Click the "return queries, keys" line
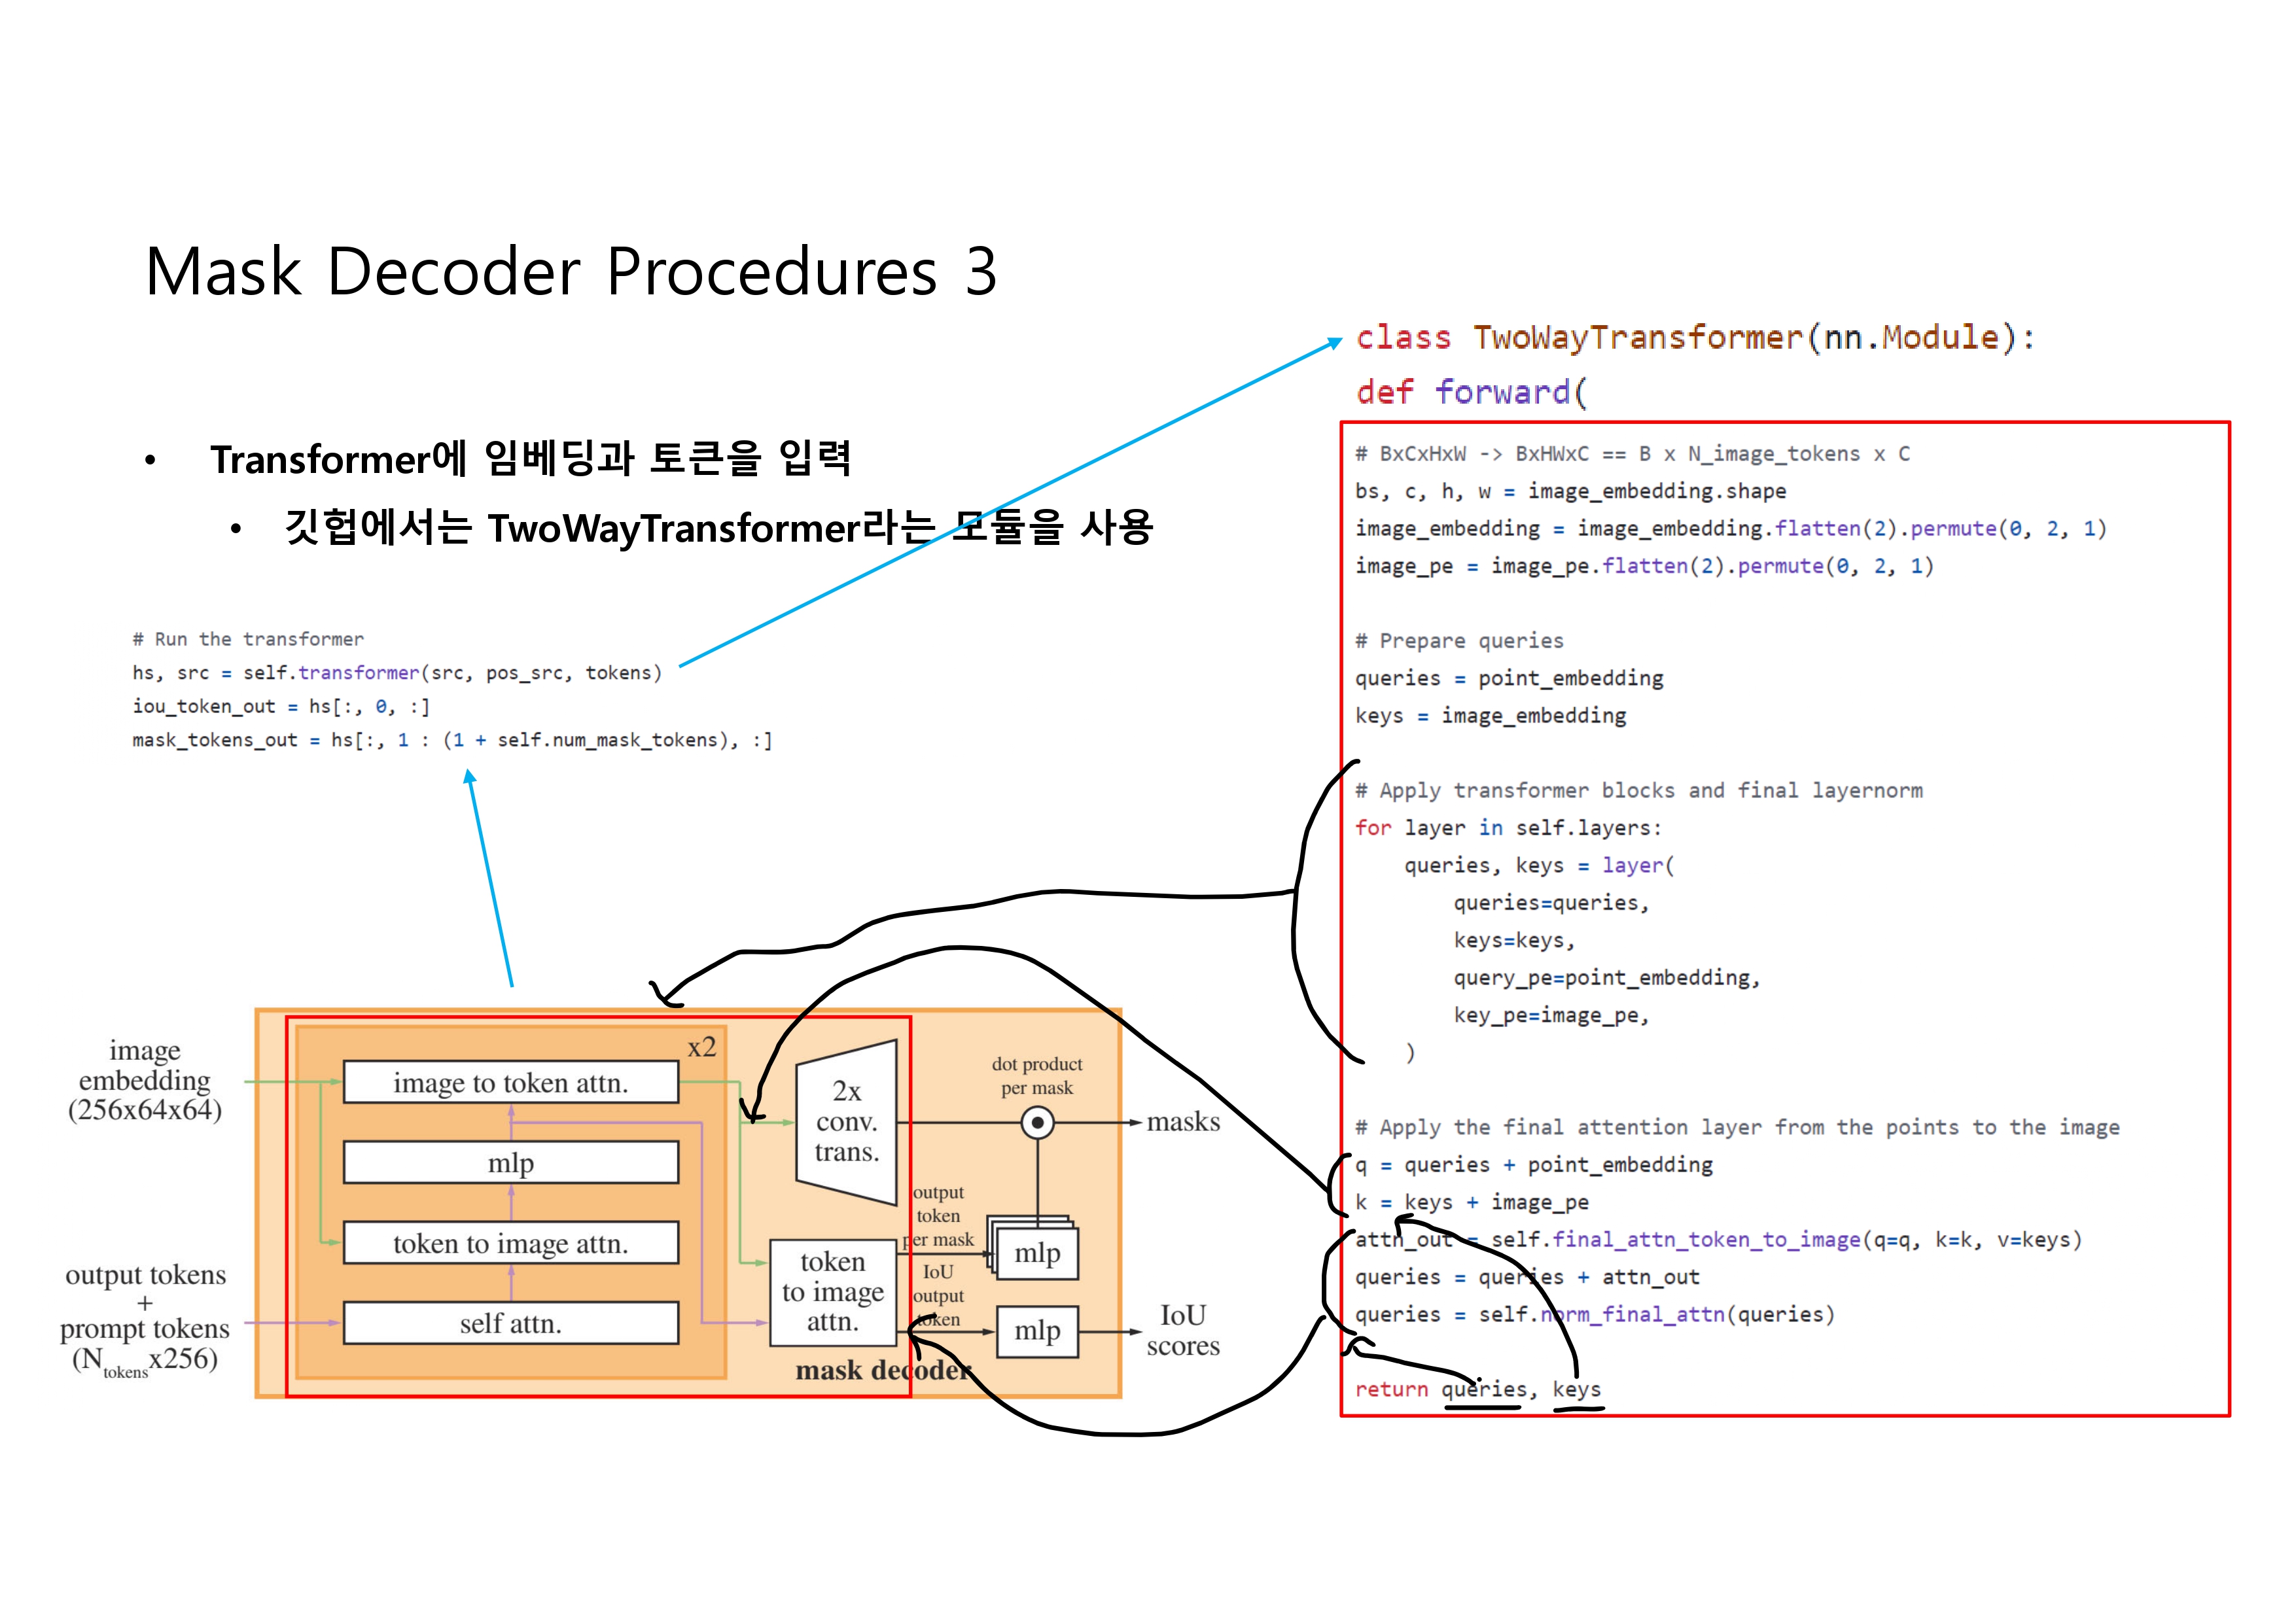This screenshot has height=1623, width=2296. [1478, 1390]
